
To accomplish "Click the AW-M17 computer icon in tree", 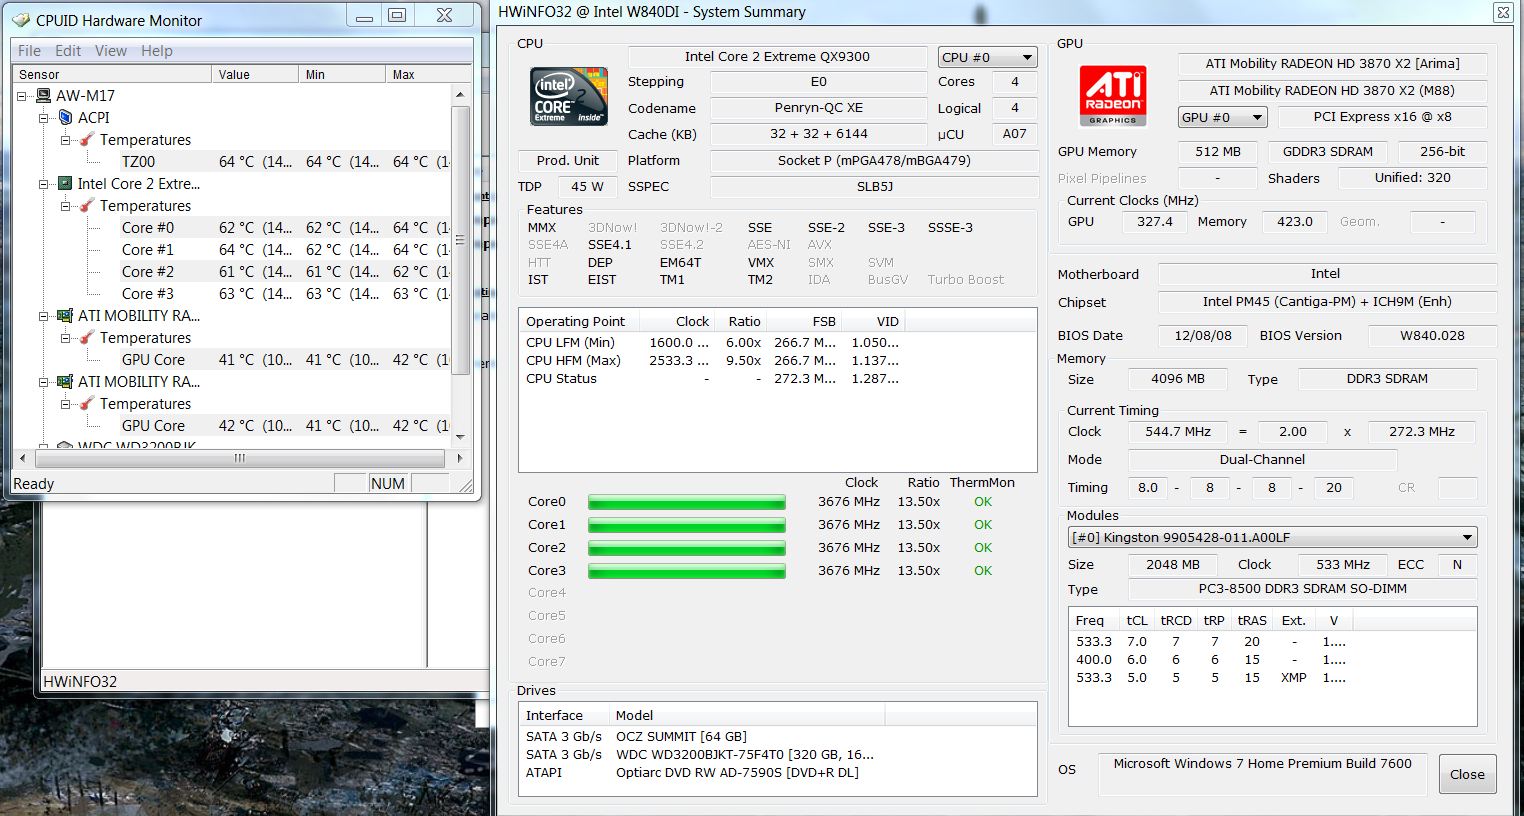I will pos(43,96).
